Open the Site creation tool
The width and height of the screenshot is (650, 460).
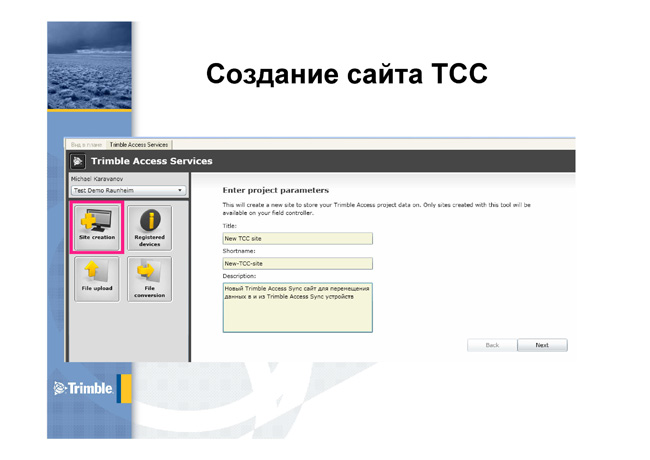(97, 228)
